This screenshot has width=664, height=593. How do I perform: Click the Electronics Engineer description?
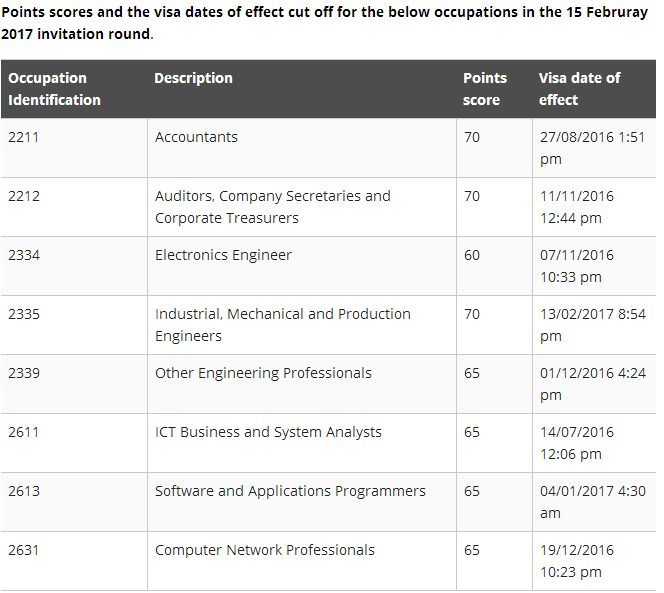coord(223,255)
